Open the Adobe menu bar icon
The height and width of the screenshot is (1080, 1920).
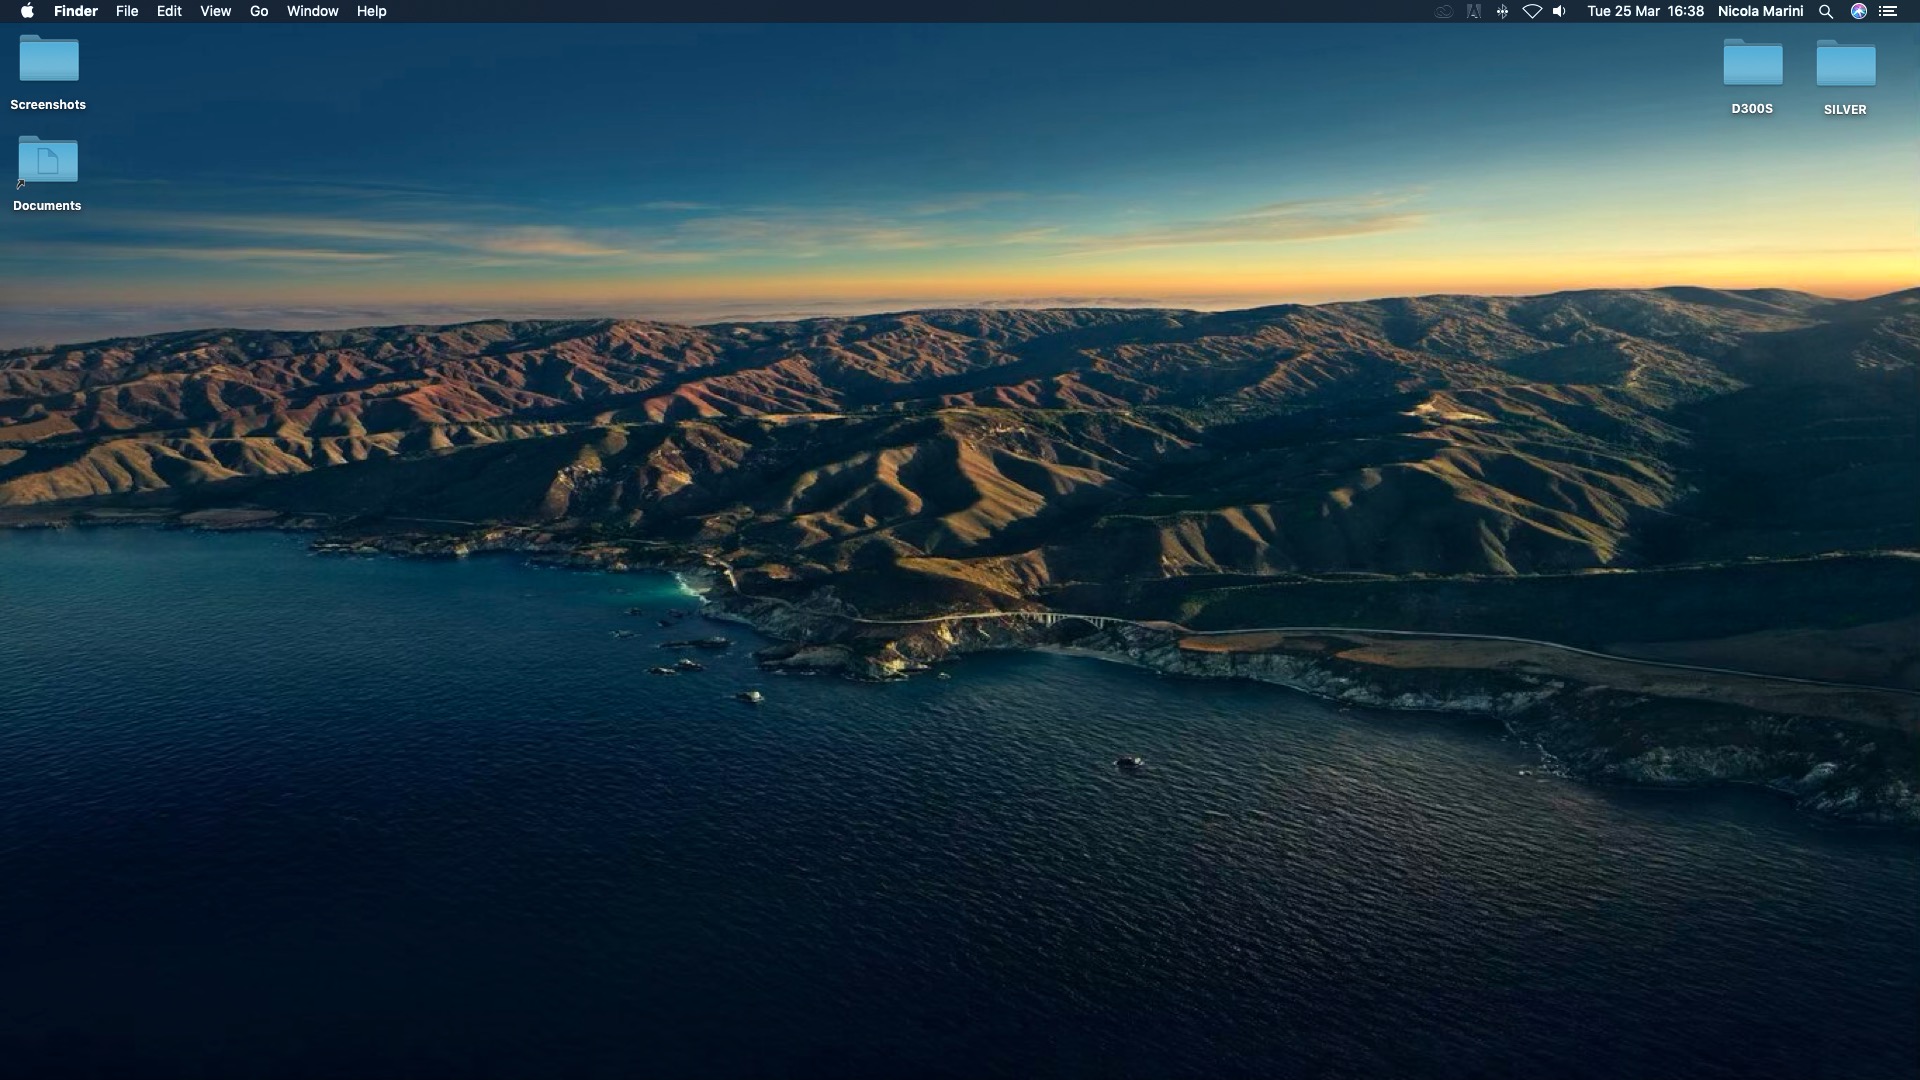point(1474,11)
